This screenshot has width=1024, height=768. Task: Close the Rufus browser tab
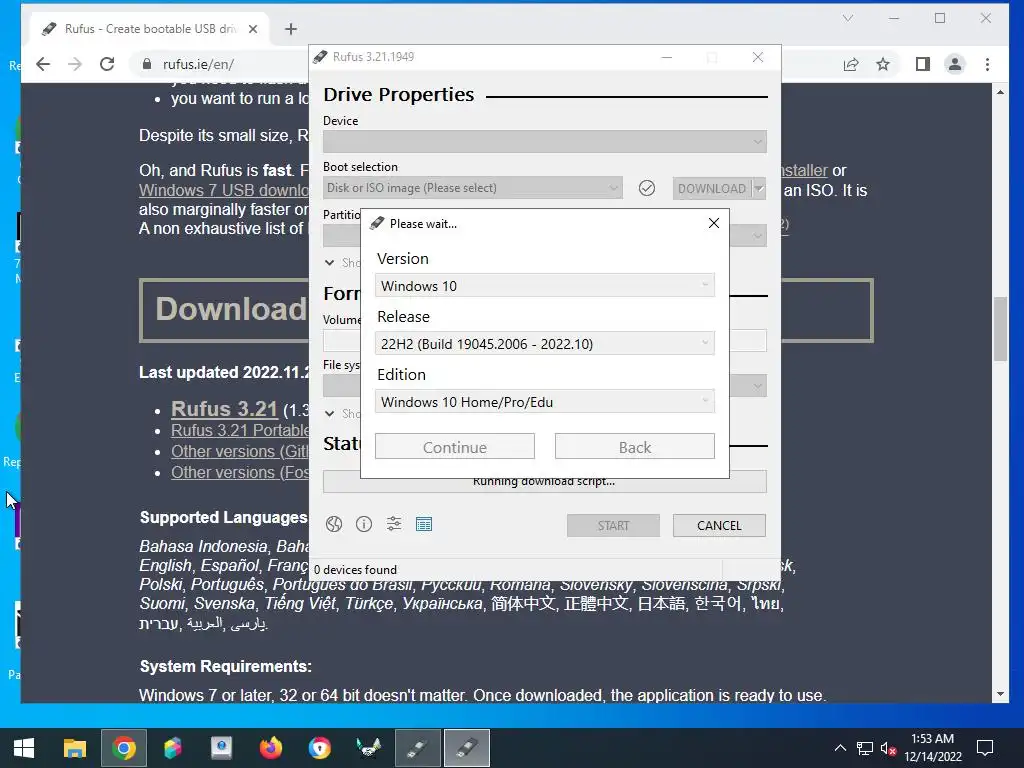click(253, 29)
